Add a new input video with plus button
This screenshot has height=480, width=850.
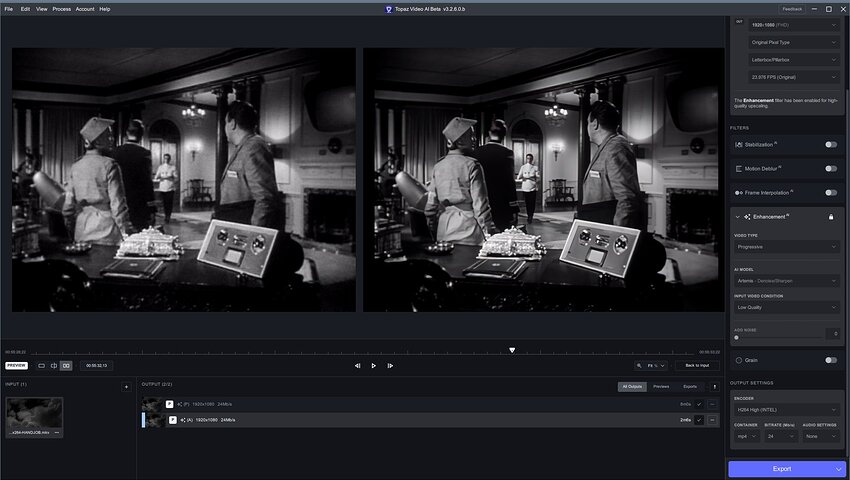pos(126,387)
